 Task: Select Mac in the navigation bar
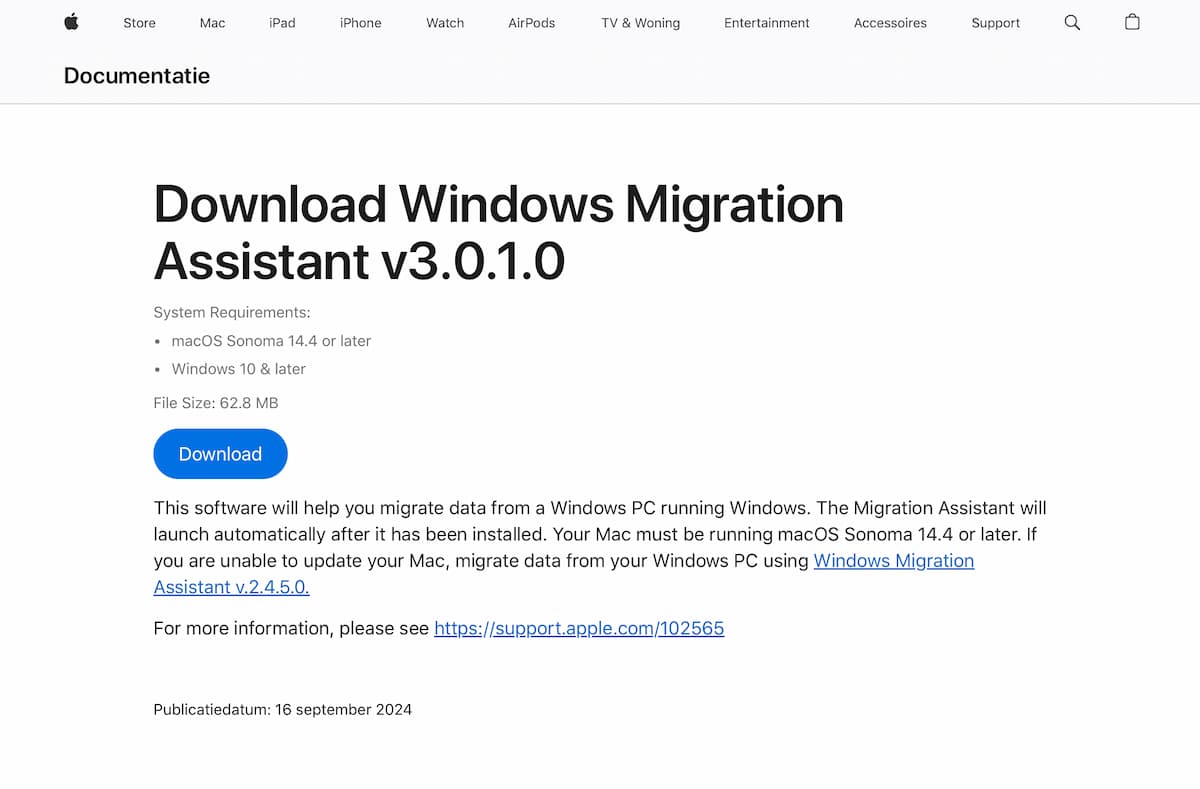tap(212, 23)
